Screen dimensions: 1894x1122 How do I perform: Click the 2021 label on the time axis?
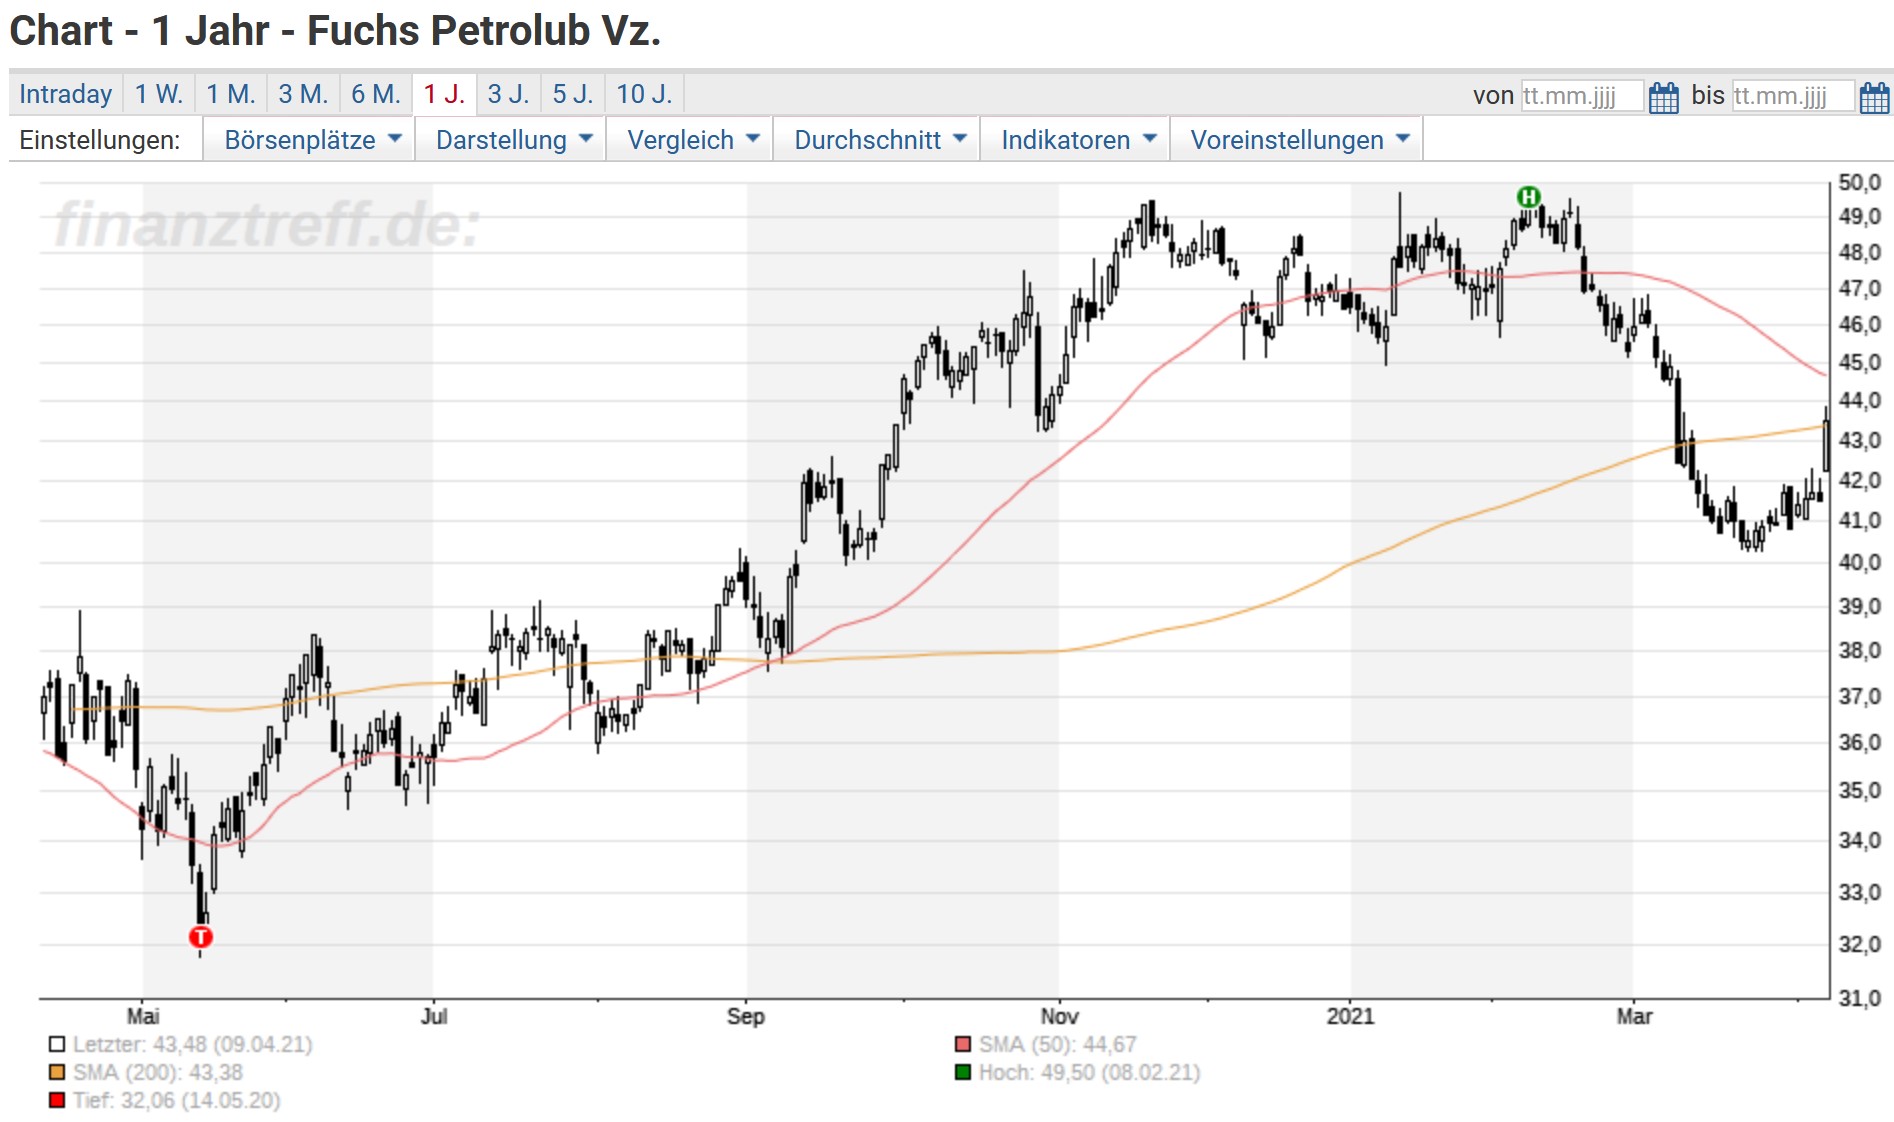(1351, 1016)
